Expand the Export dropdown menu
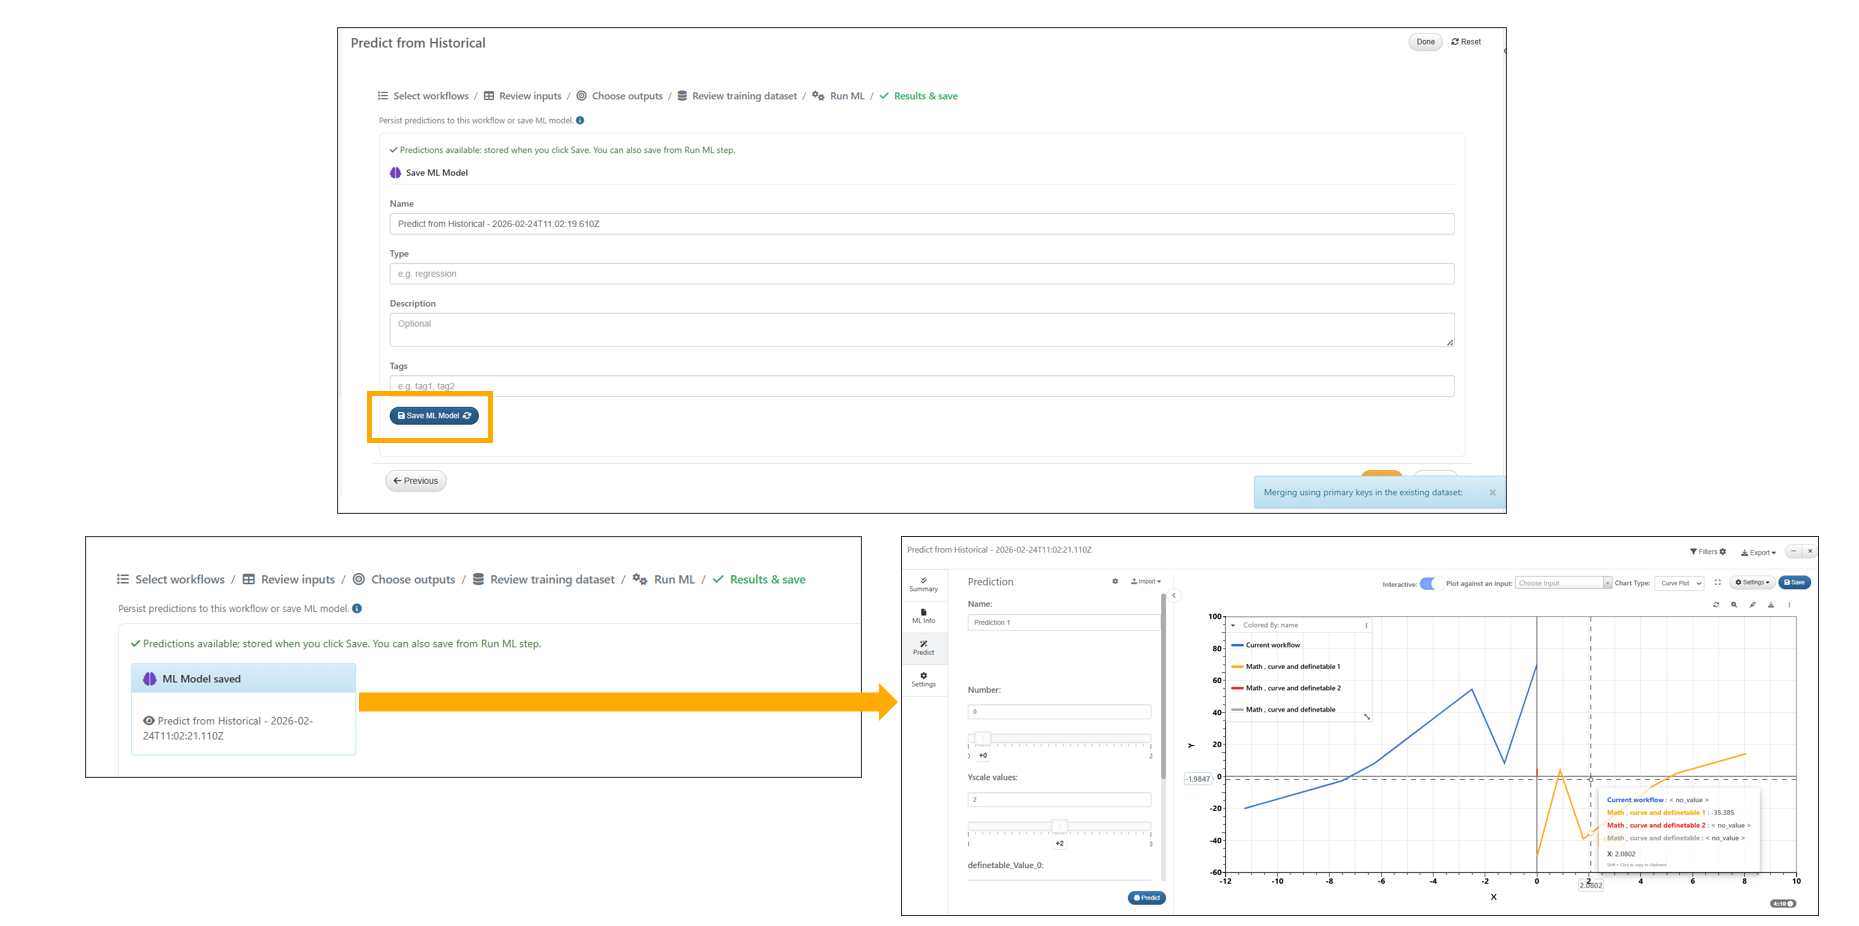This screenshot has height=926, width=1859. [1758, 552]
